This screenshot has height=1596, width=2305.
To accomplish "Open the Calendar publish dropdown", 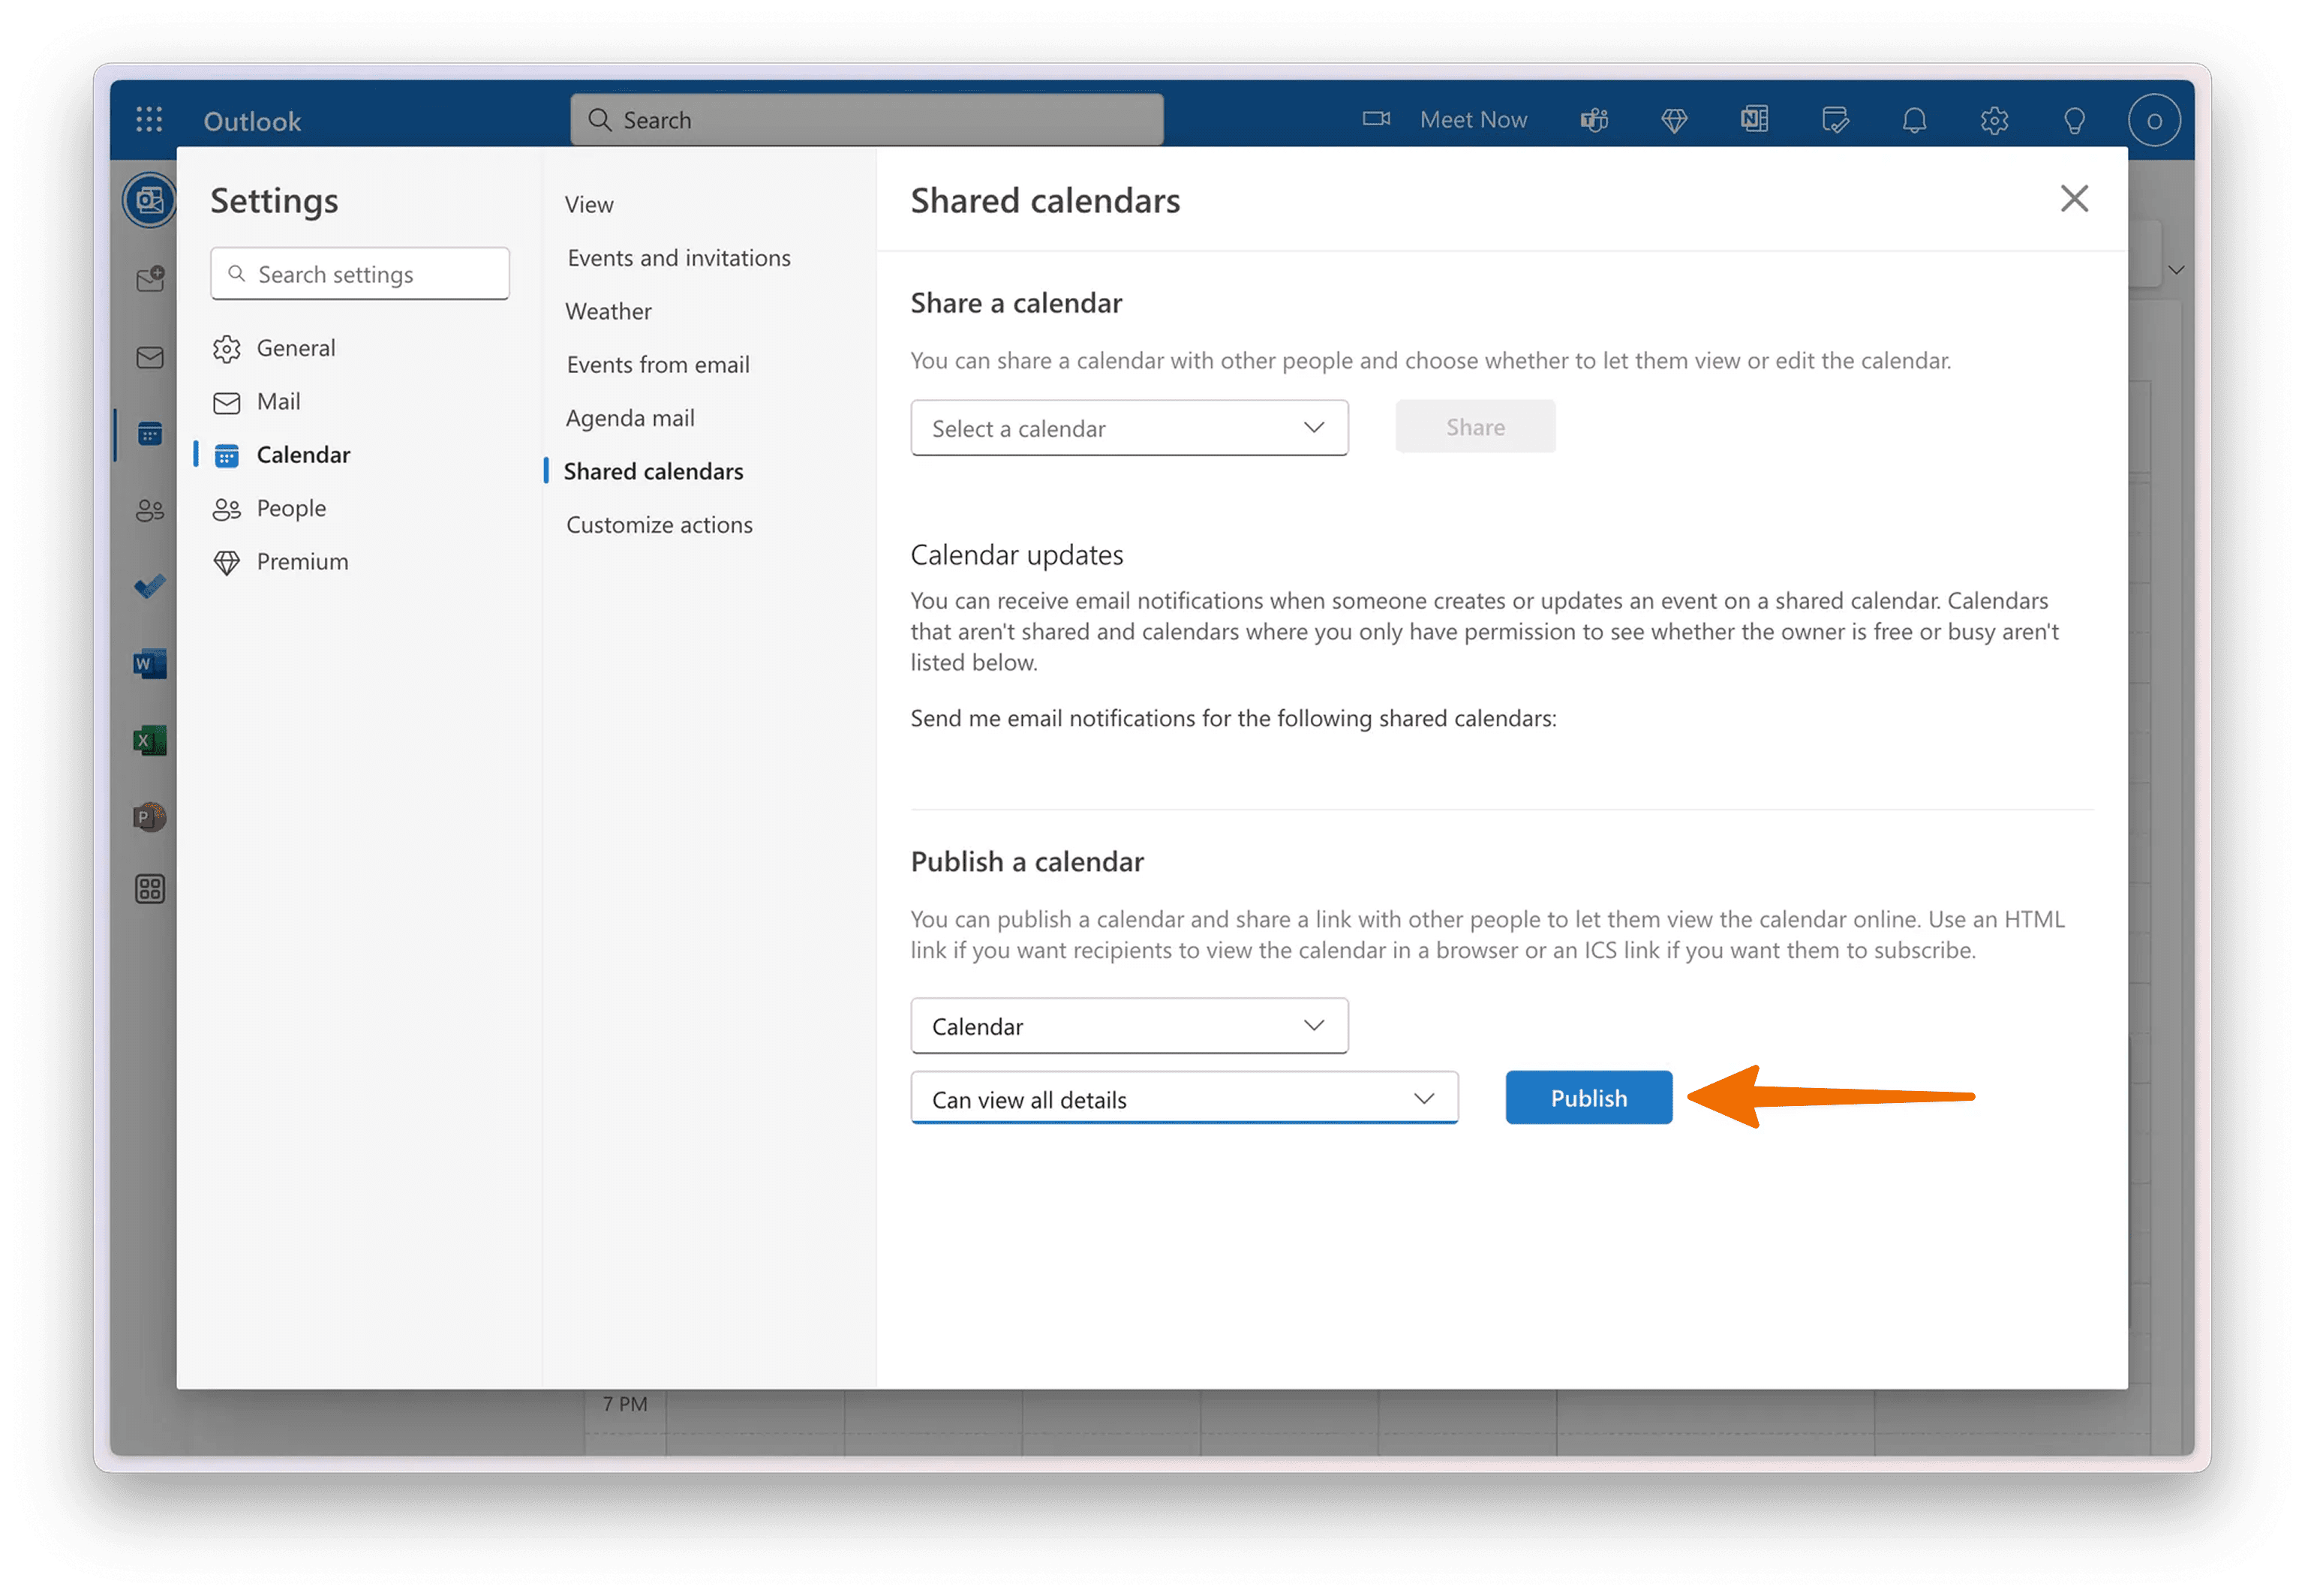I will click(1129, 1026).
